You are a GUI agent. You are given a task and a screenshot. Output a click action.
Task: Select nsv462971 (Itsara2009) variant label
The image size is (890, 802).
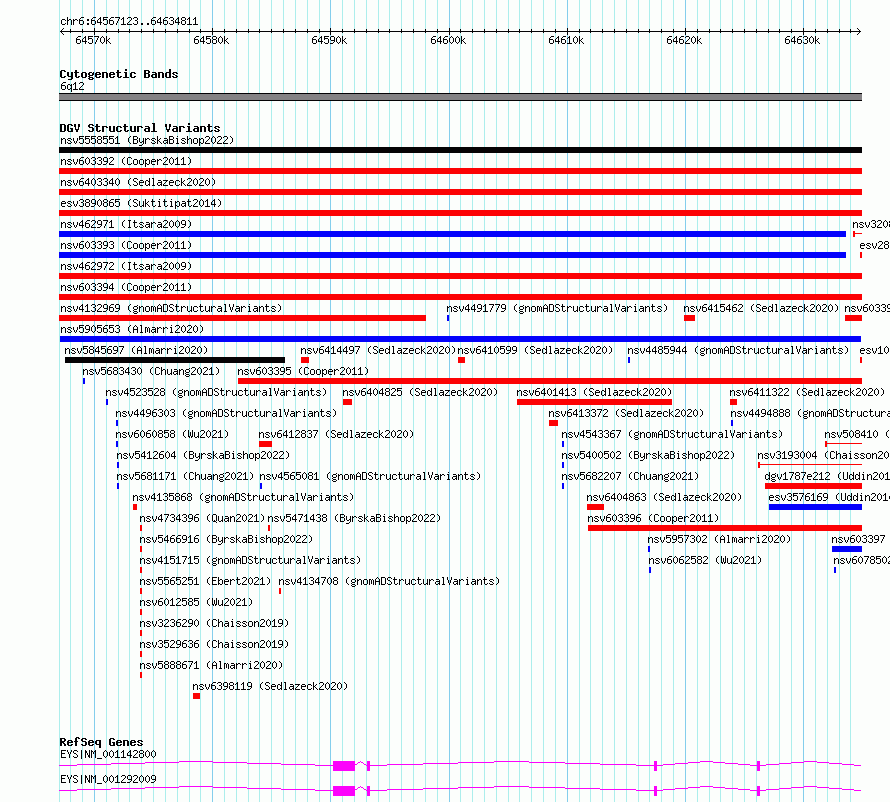pyautogui.click(x=126, y=224)
